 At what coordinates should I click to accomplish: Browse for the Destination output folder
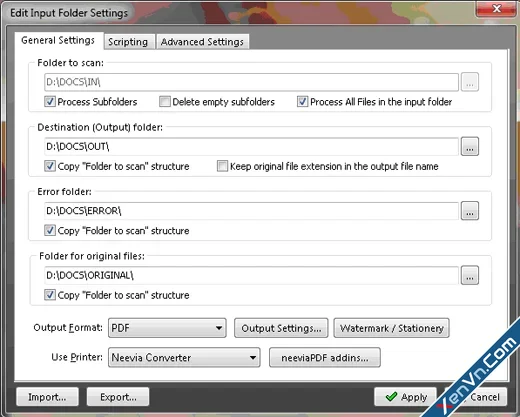pos(470,146)
